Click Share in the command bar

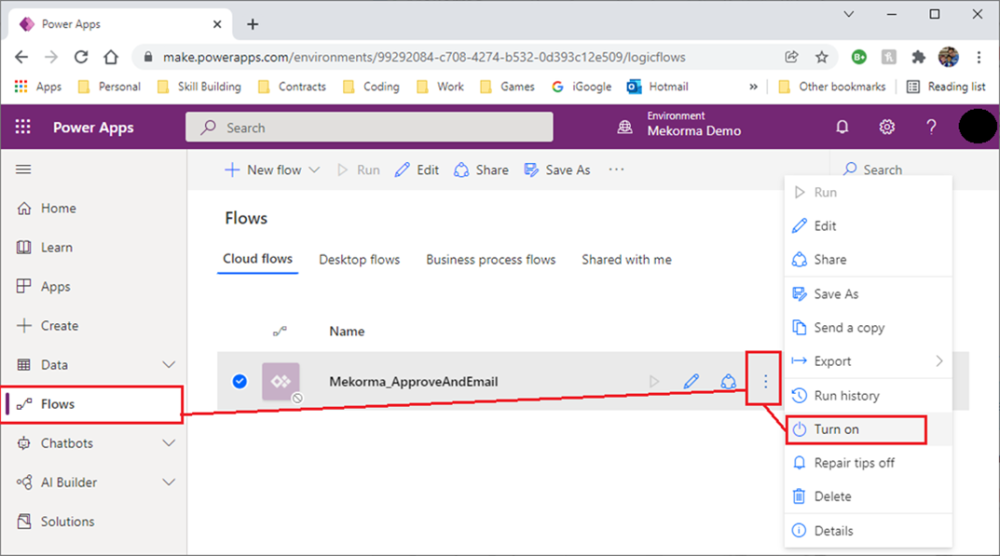tap(481, 170)
